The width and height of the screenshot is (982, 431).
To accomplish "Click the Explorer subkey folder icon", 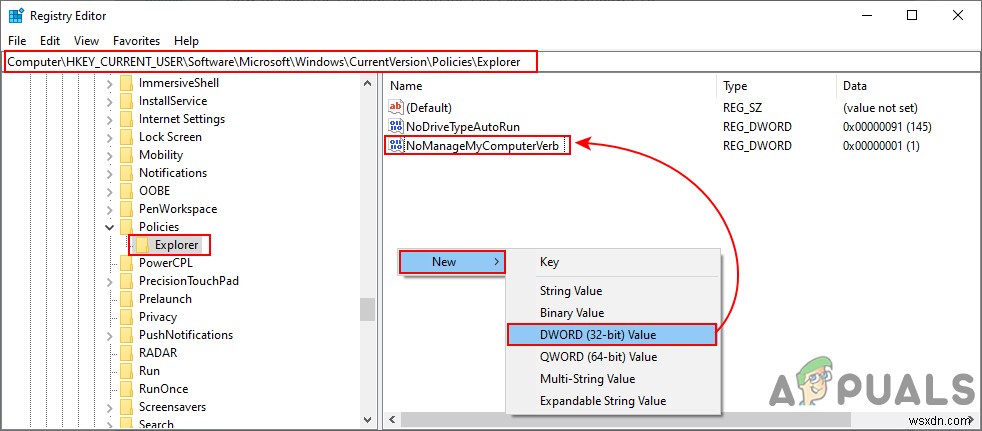I will pyautogui.click(x=143, y=245).
